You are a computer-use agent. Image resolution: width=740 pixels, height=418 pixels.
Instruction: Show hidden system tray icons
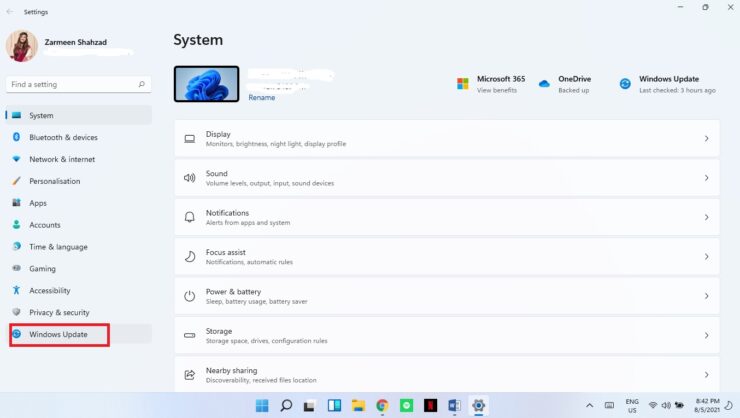coord(589,405)
